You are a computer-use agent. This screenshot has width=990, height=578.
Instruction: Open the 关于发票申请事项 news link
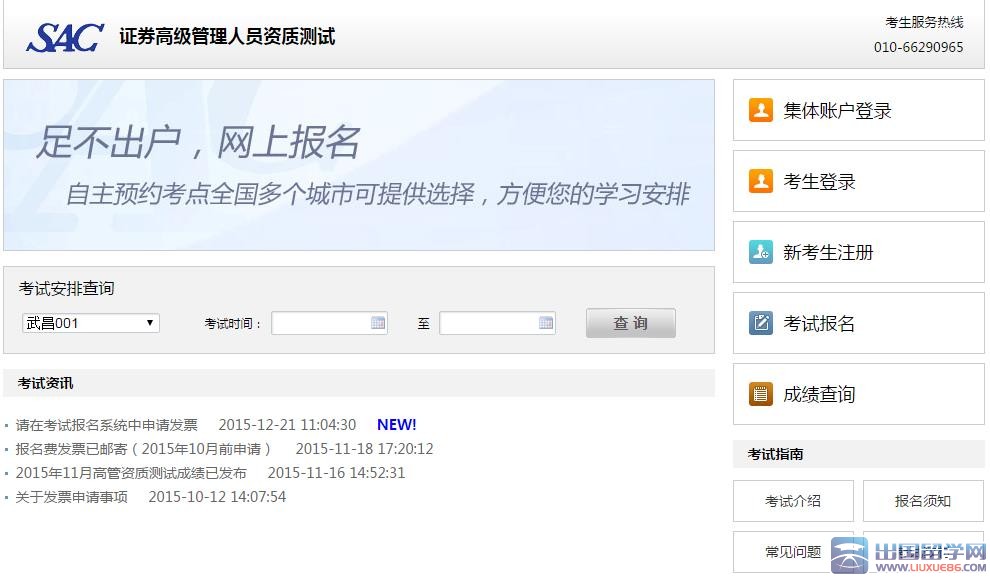click(x=75, y=496)
